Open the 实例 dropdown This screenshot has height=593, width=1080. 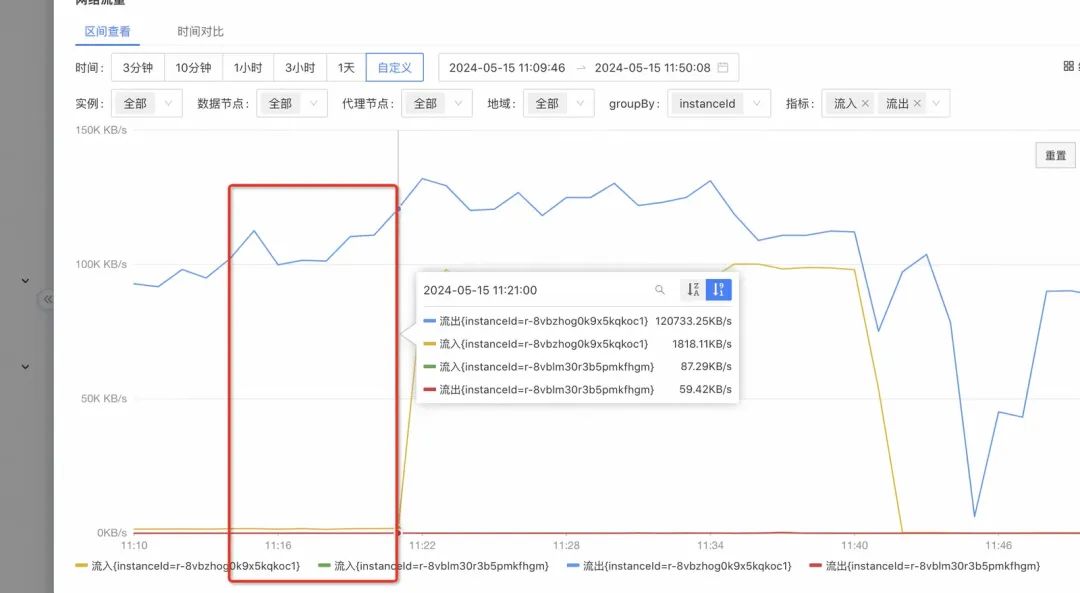(x=147, y=103)
